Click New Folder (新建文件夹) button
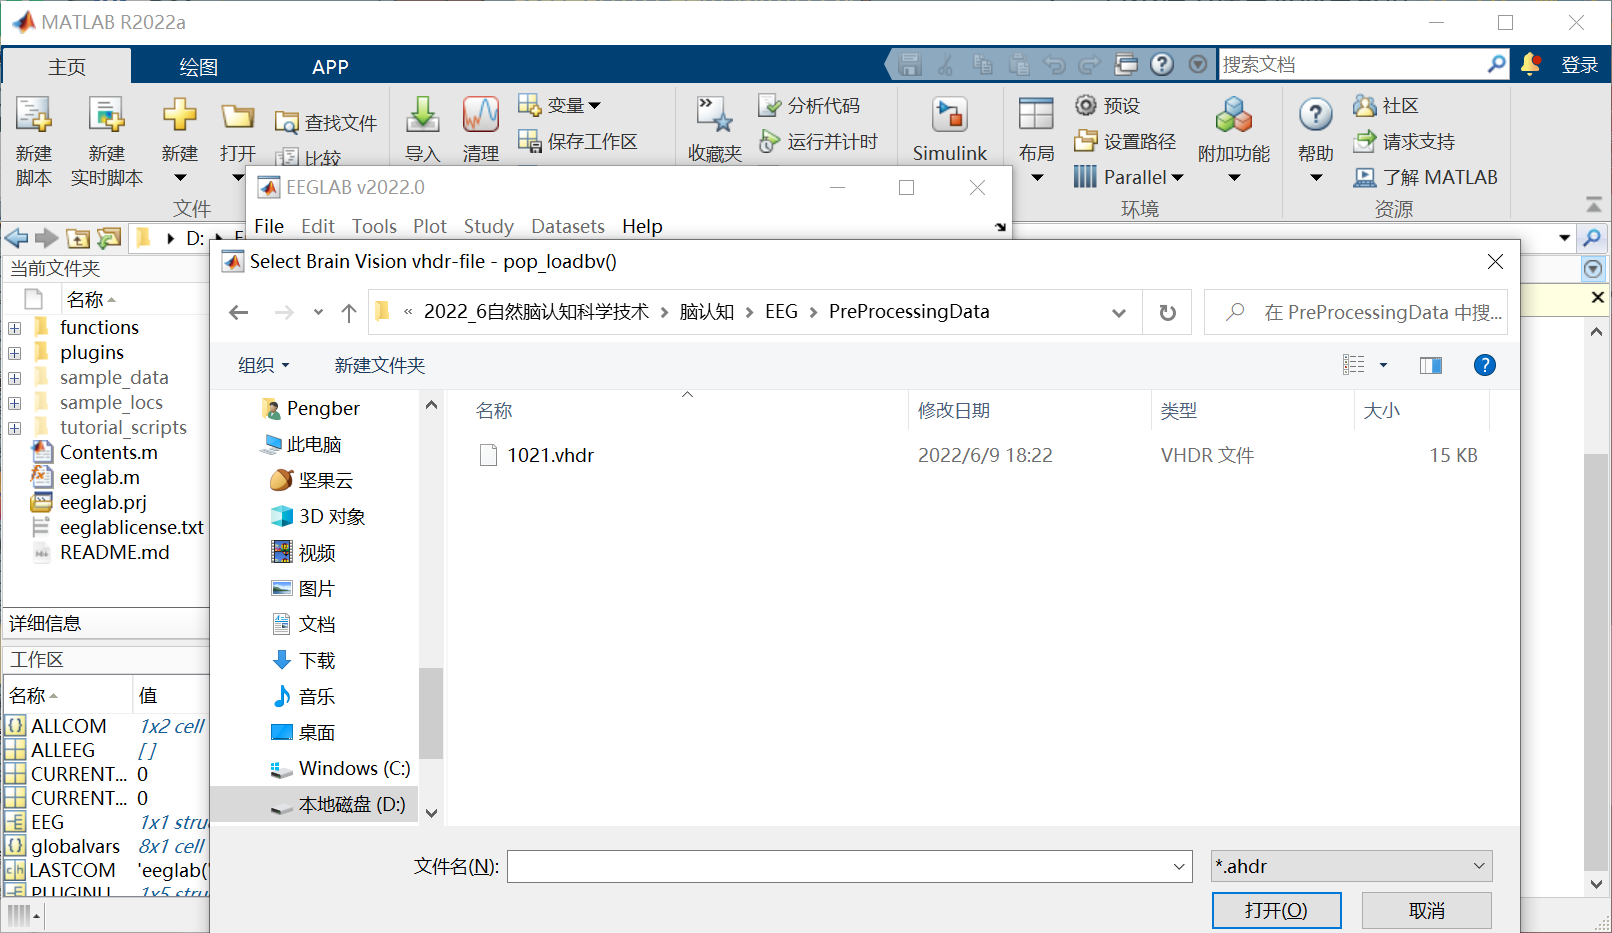1612x933 pixels. tap(380, 365)
